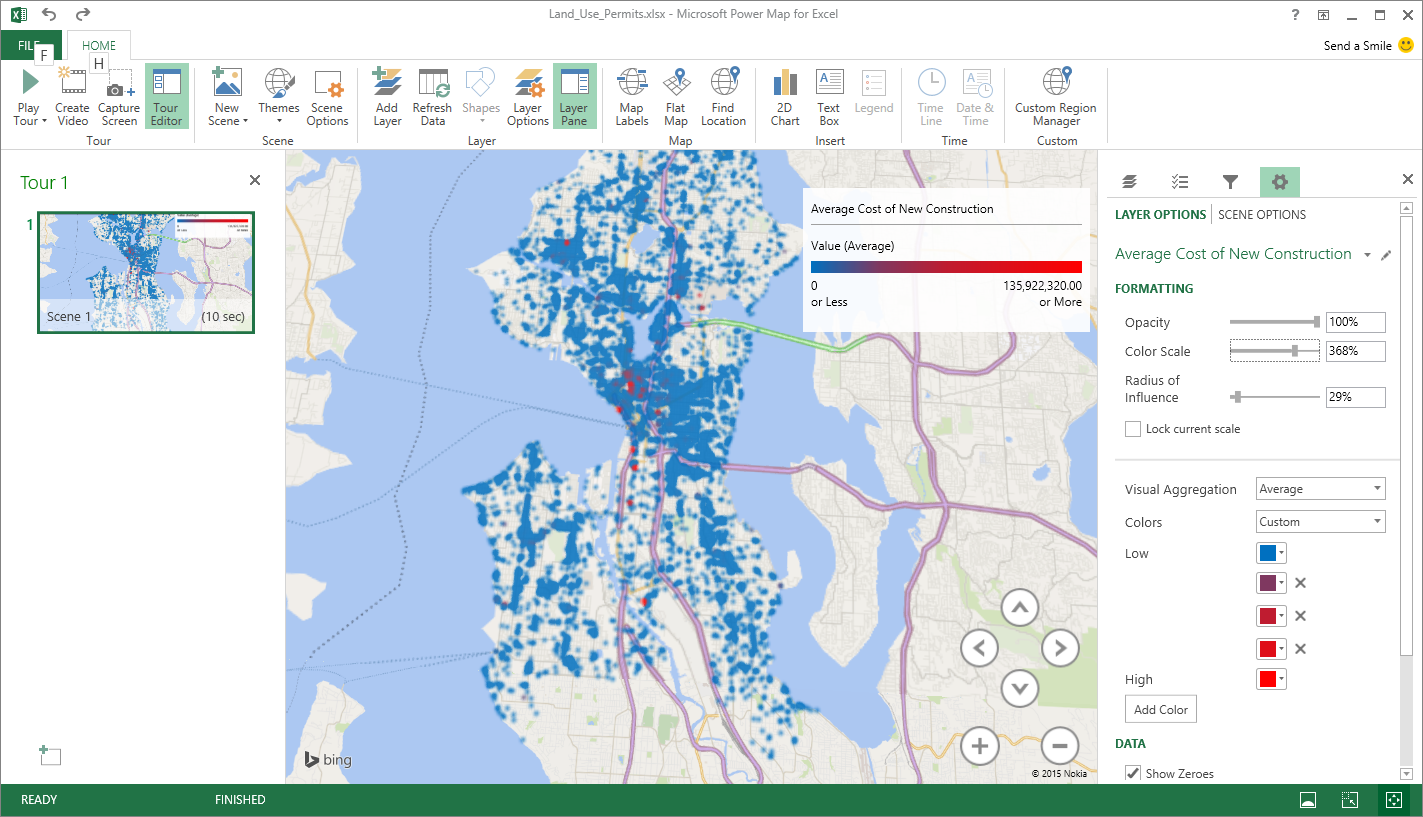Adjust the Opacity slider
Screen dimensions: 1423x817
tap(1275, 322)
